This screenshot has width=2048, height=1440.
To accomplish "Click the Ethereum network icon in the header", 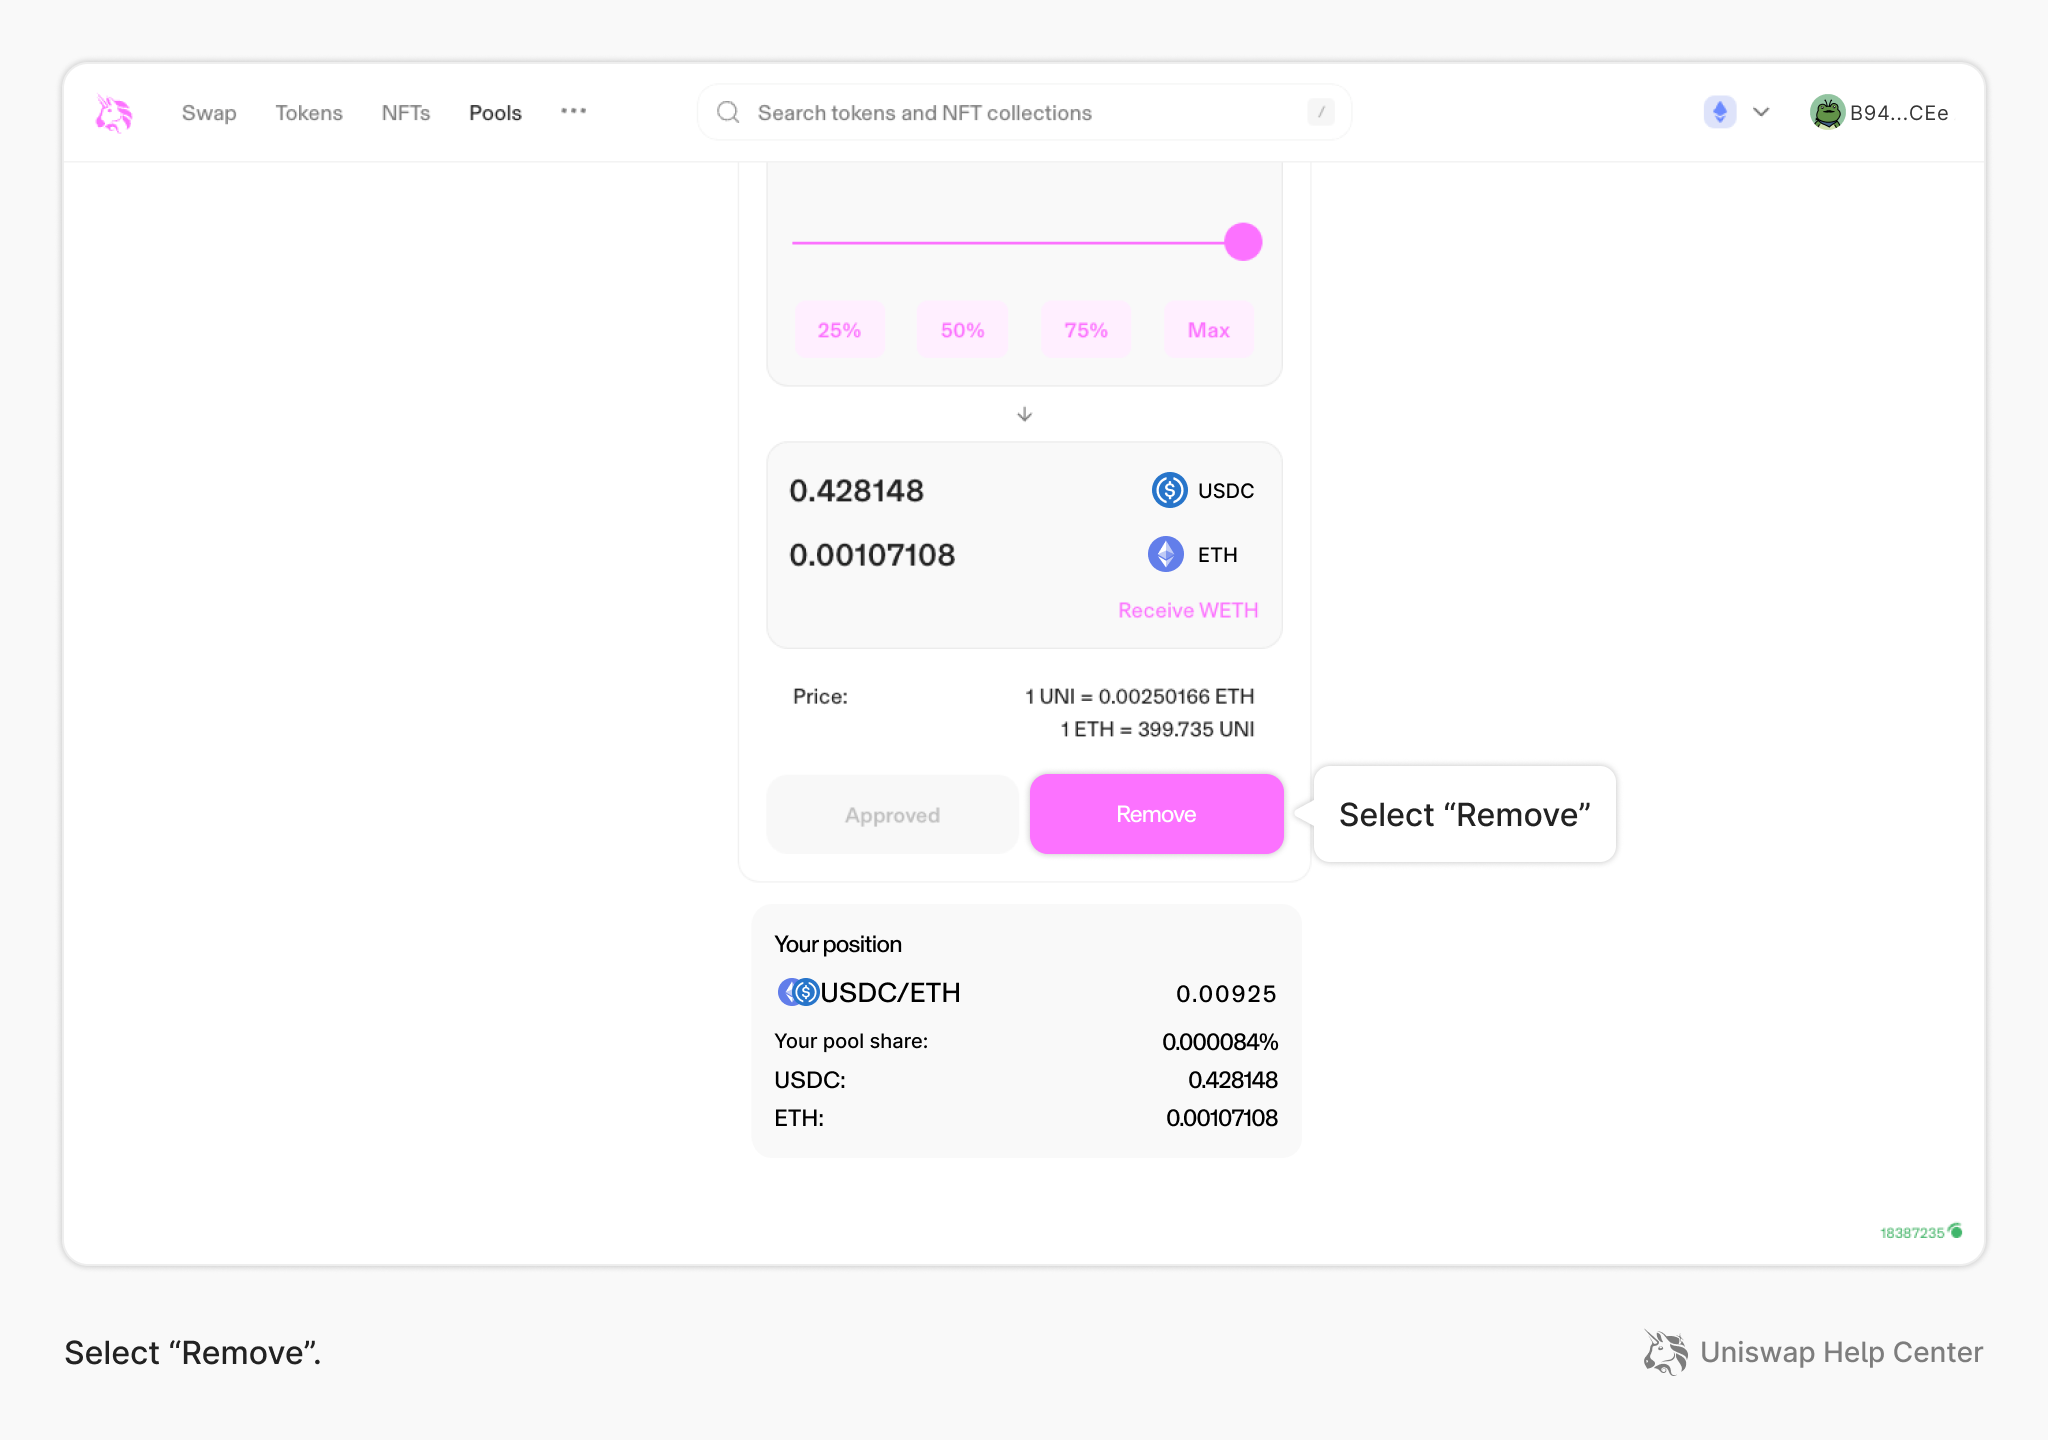I will (1718, 112).
